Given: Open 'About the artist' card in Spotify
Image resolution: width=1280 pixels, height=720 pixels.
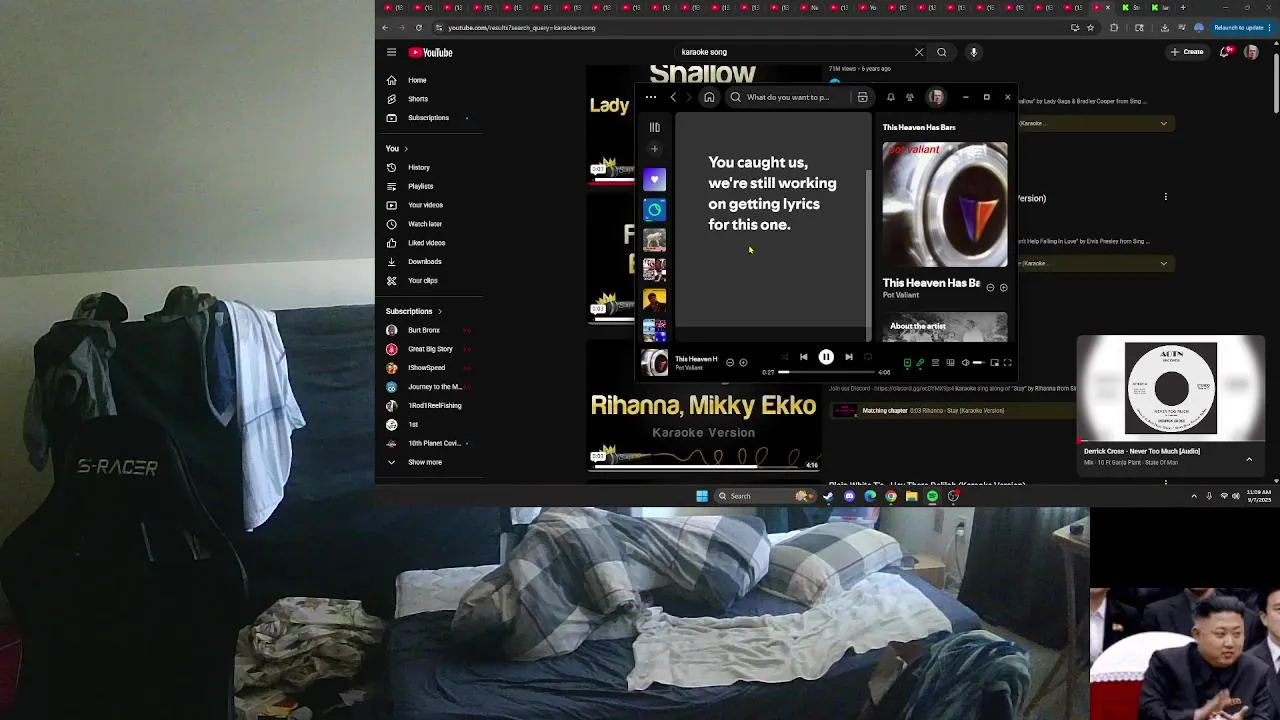Looking at the screenshot, I should point(945,327).
